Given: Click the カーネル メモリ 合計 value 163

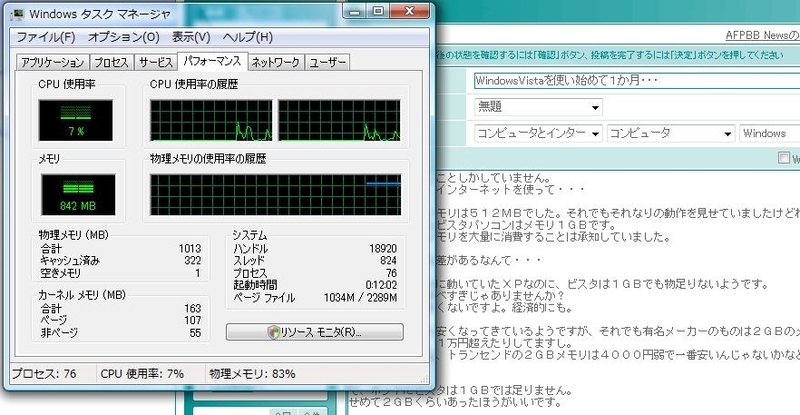Looking at the screenshot, I should 193,308.
